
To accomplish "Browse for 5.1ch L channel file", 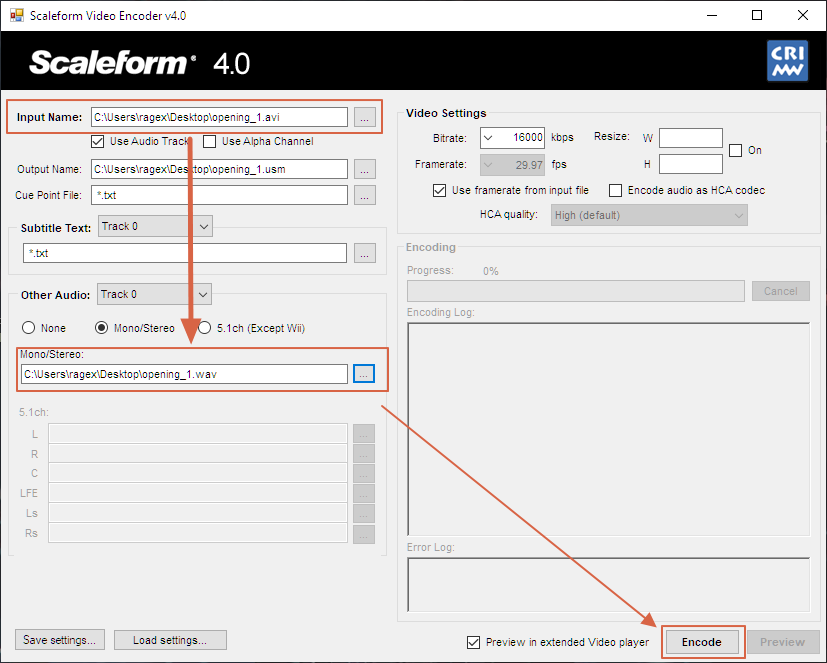I will (363, 434).
